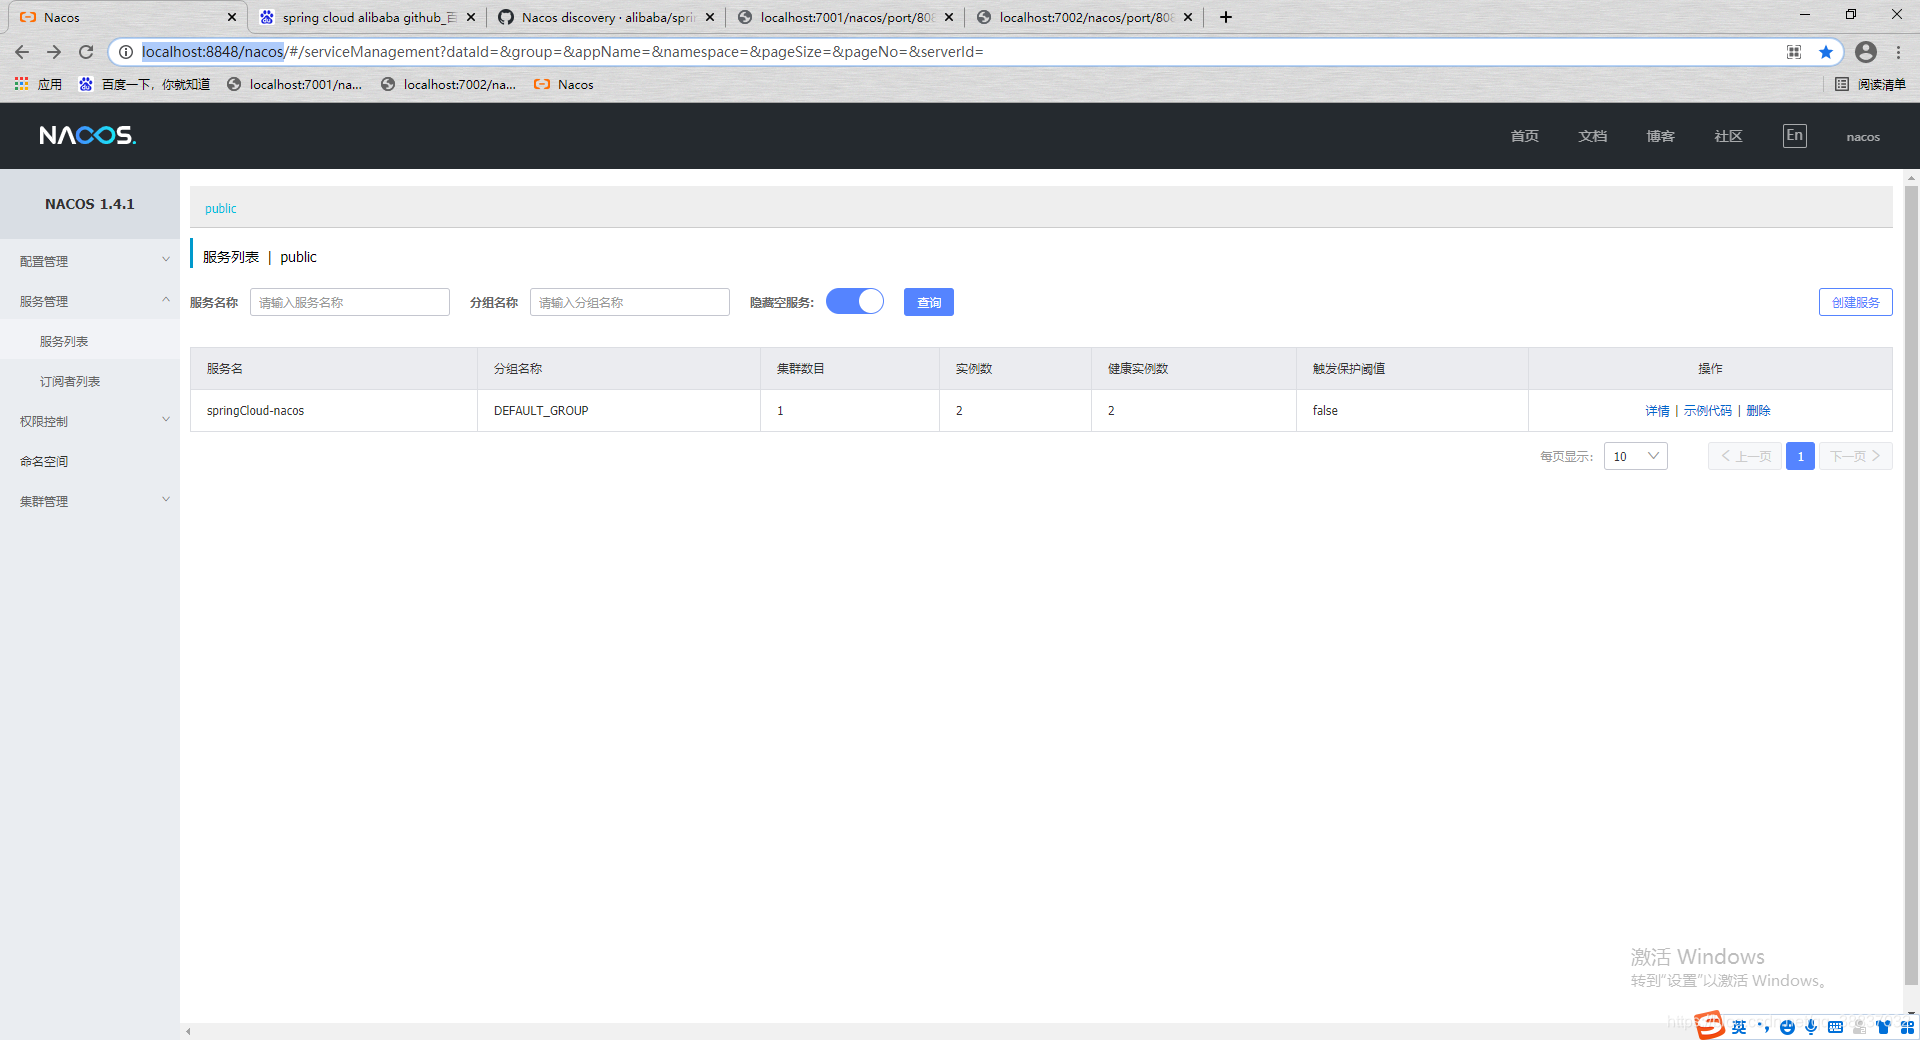Image resolution: width=1920 pixels, height=1040 pixels.
Task: Collapse the 服务管理 sidebar menu
Action: 90,301
